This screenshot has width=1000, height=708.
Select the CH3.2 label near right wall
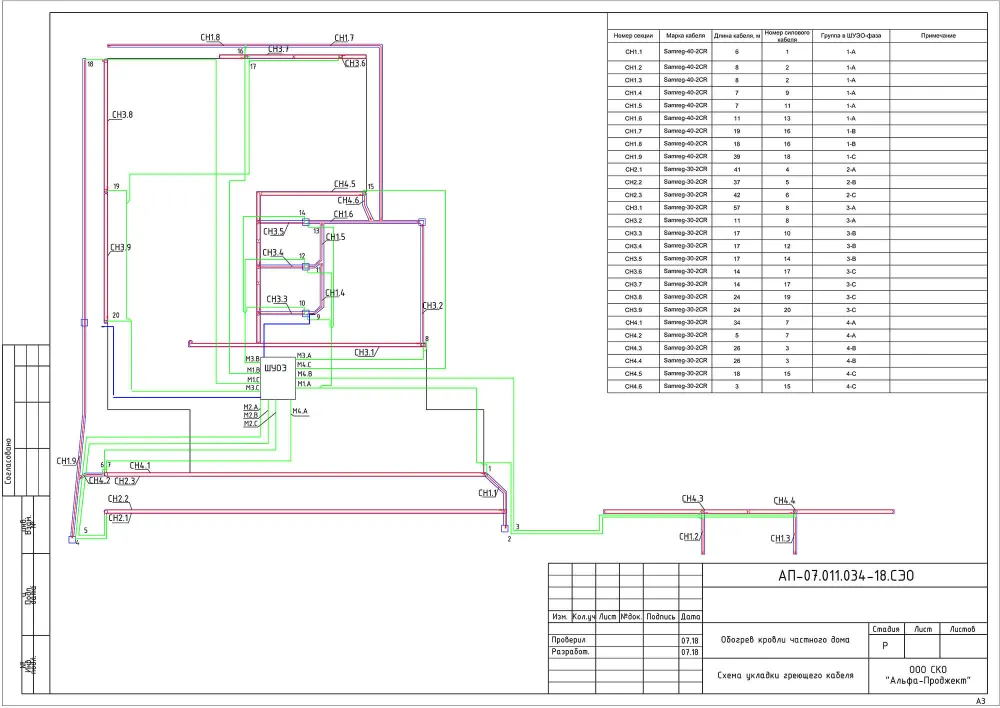click(x=432, y=306)
